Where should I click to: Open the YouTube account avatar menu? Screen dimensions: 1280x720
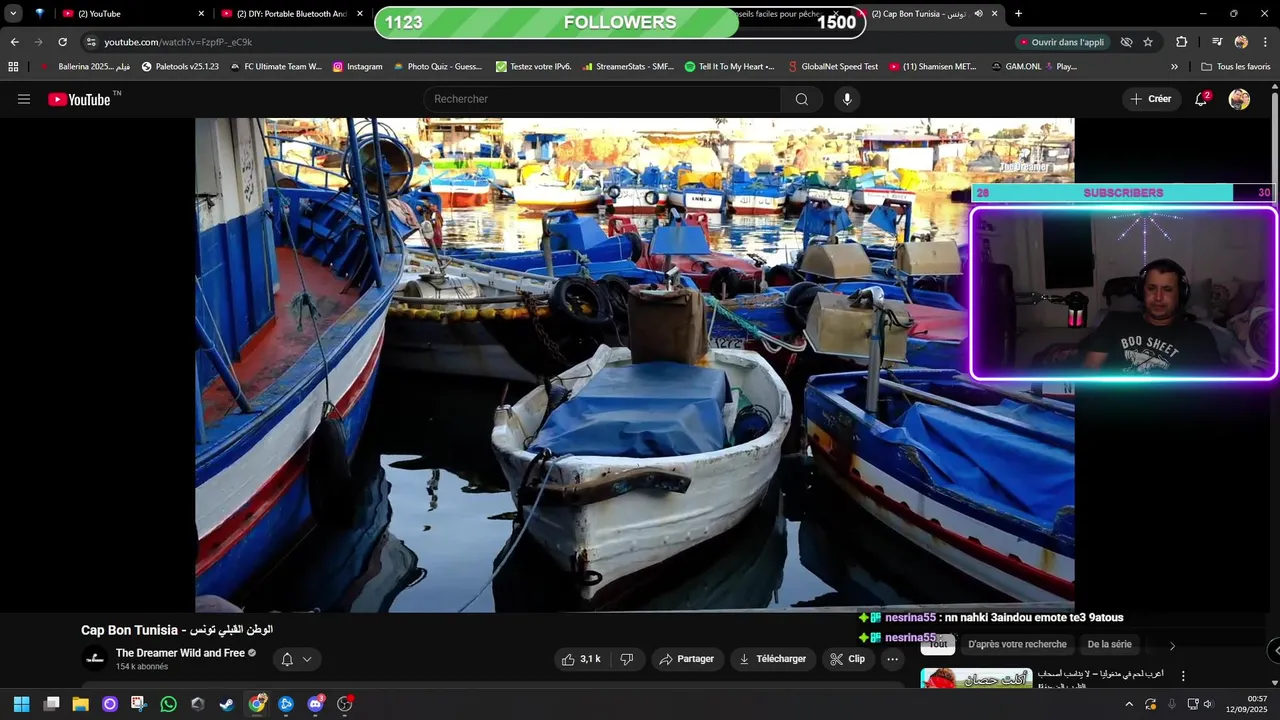coord(1239,99)
